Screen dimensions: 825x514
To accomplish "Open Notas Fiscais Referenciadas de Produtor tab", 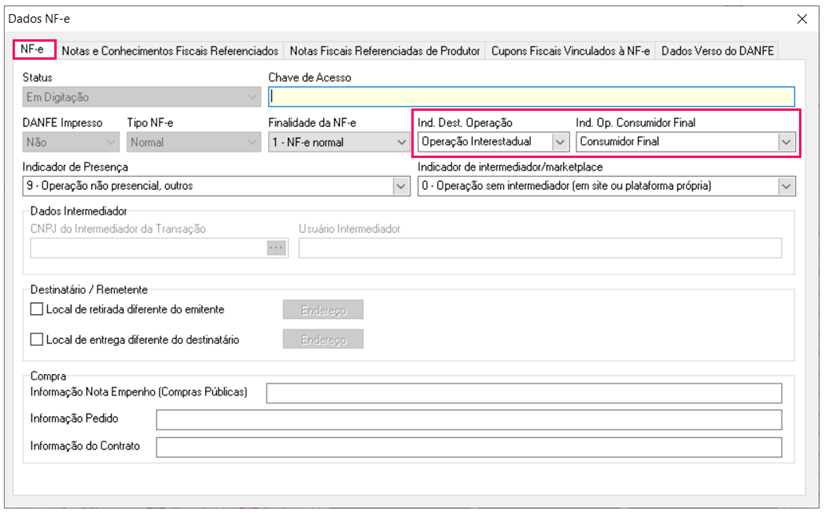I will [x=385, y=50].
